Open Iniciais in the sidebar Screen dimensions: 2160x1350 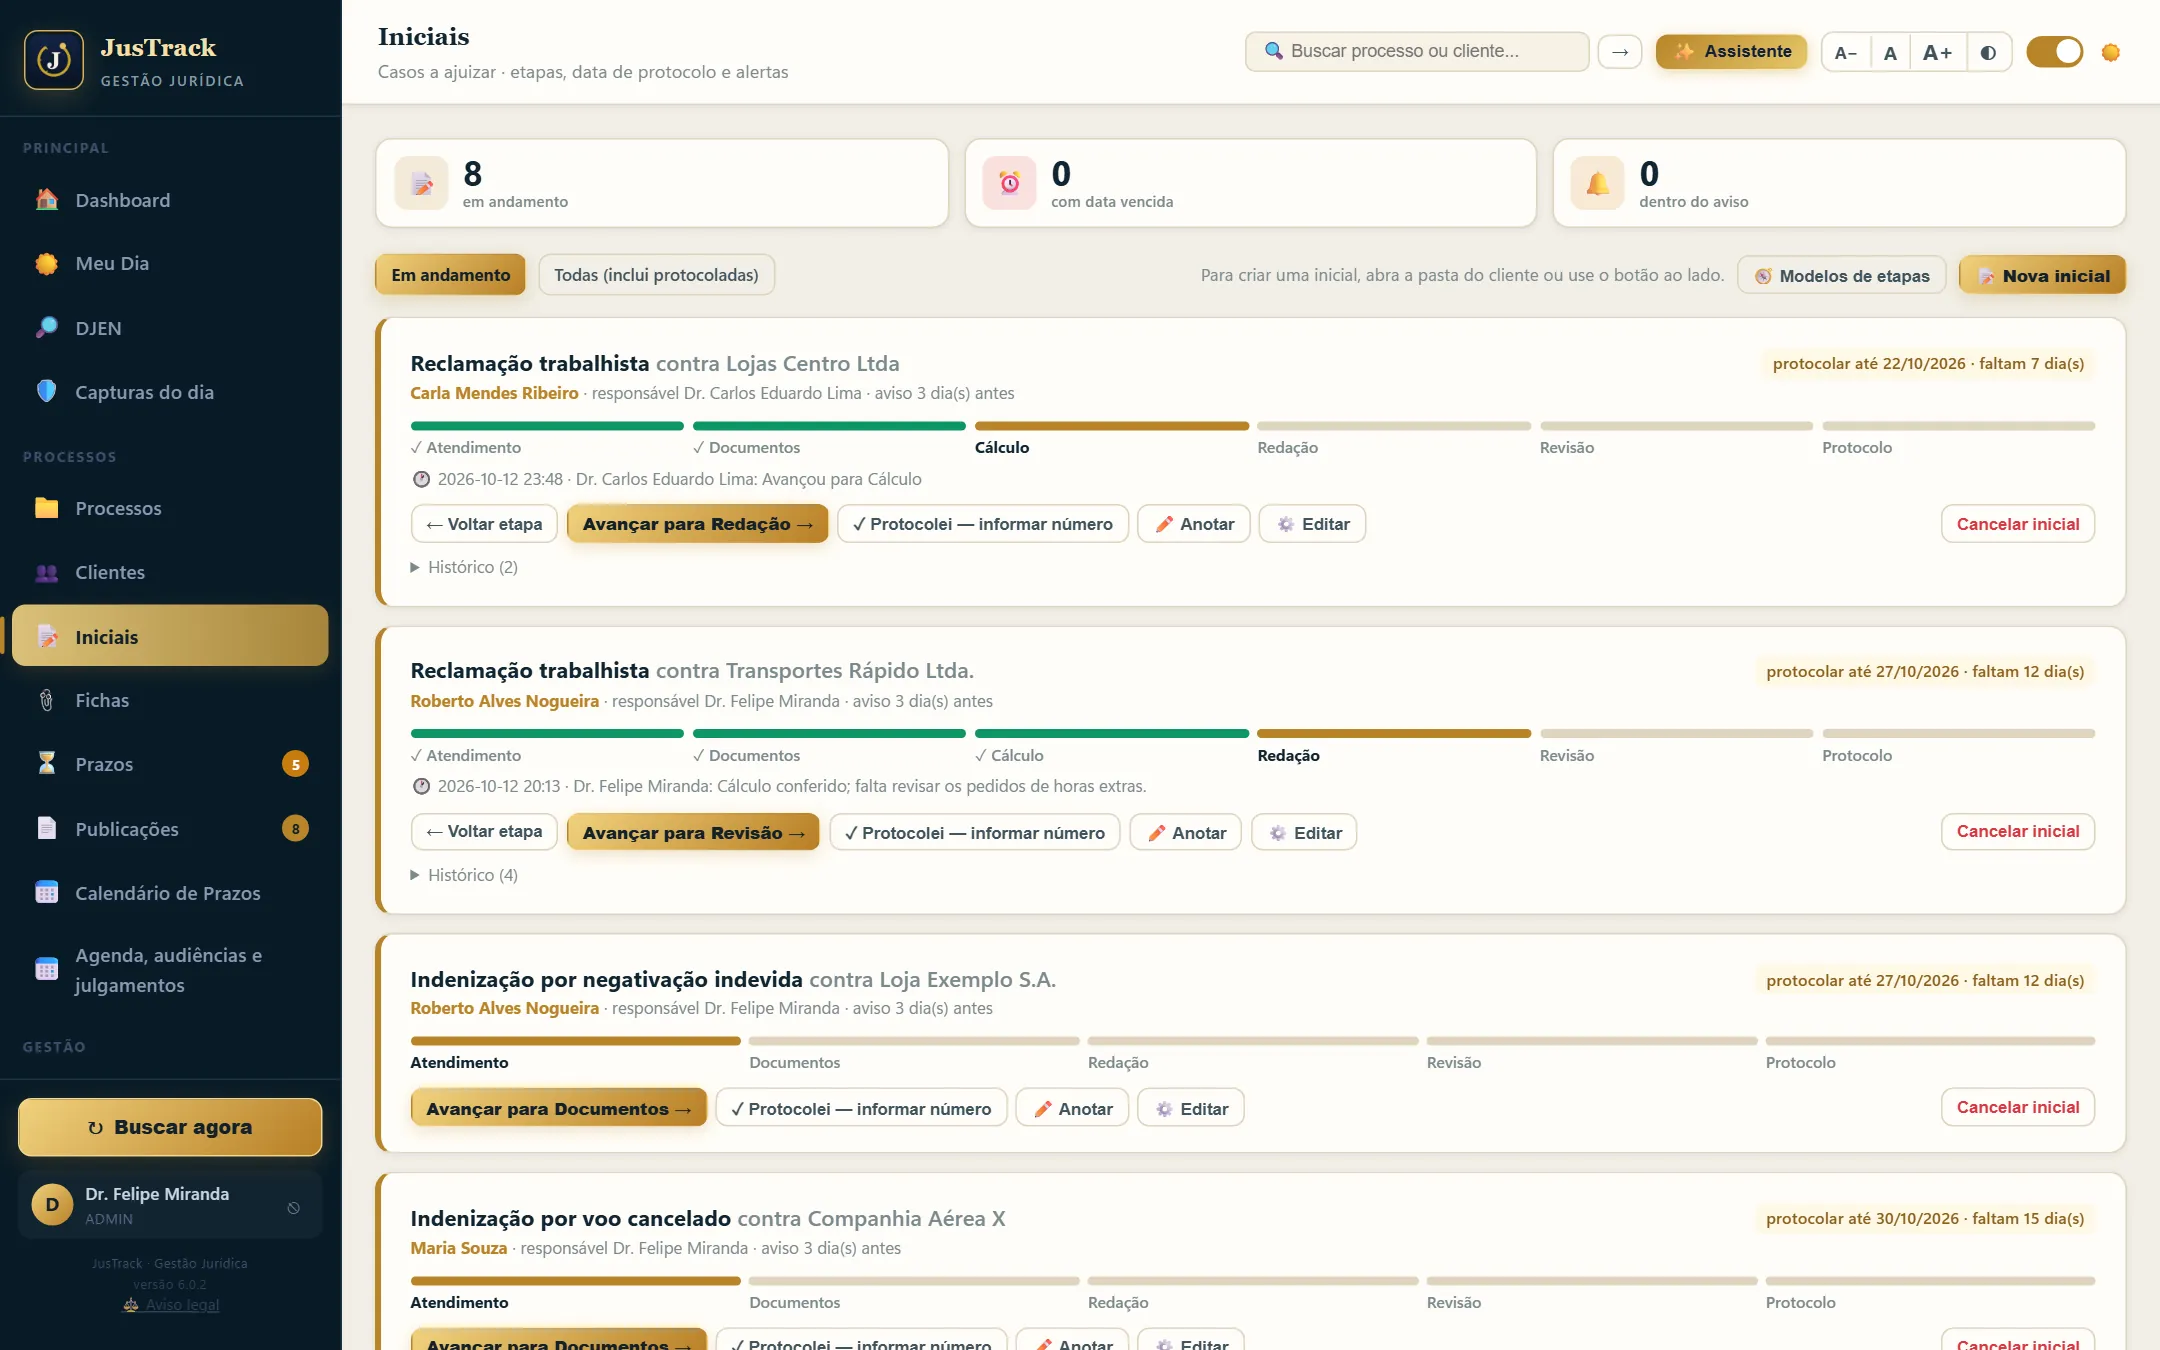[x=170, y=636]
